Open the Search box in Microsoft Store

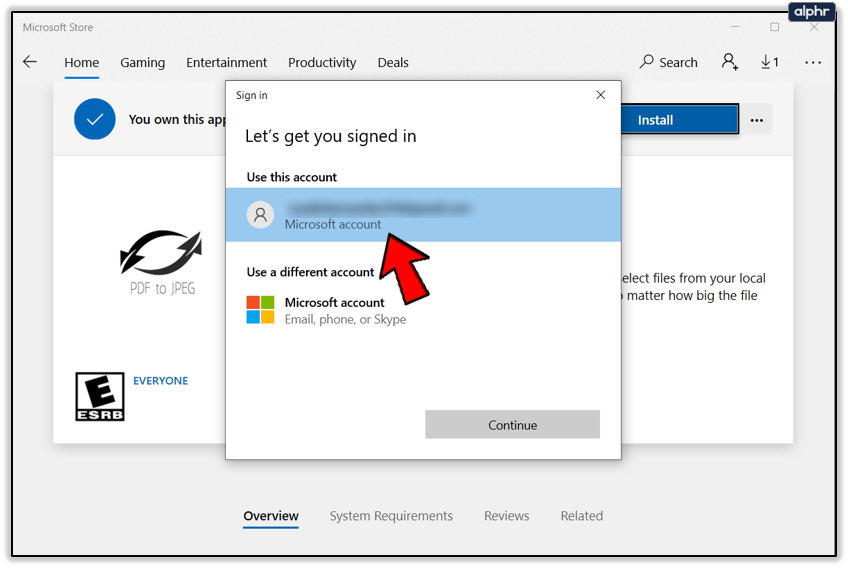click(668, 62)
